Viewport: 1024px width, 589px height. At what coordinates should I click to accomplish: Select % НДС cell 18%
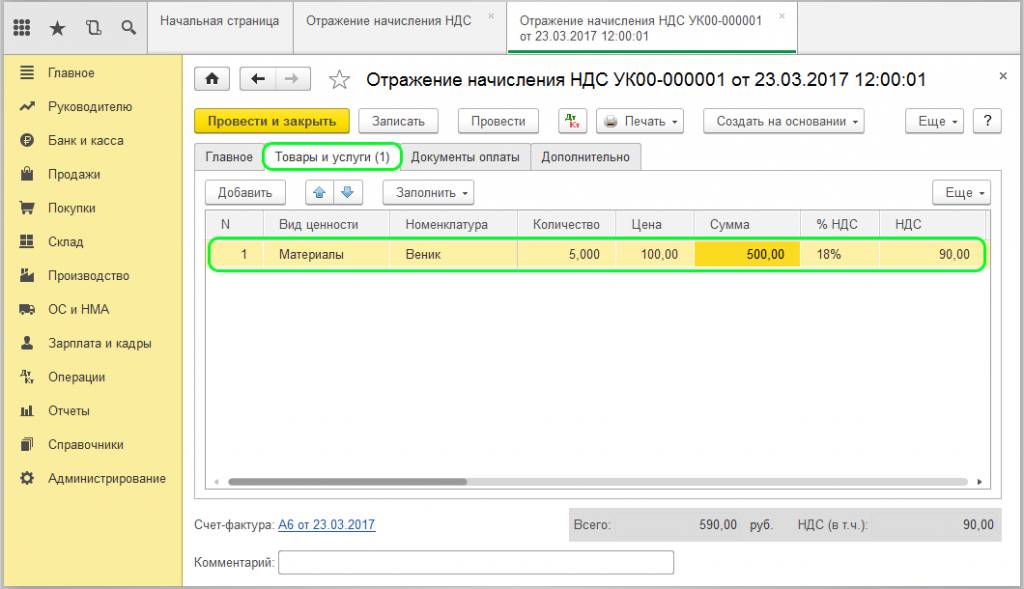(x=840, y=254)
